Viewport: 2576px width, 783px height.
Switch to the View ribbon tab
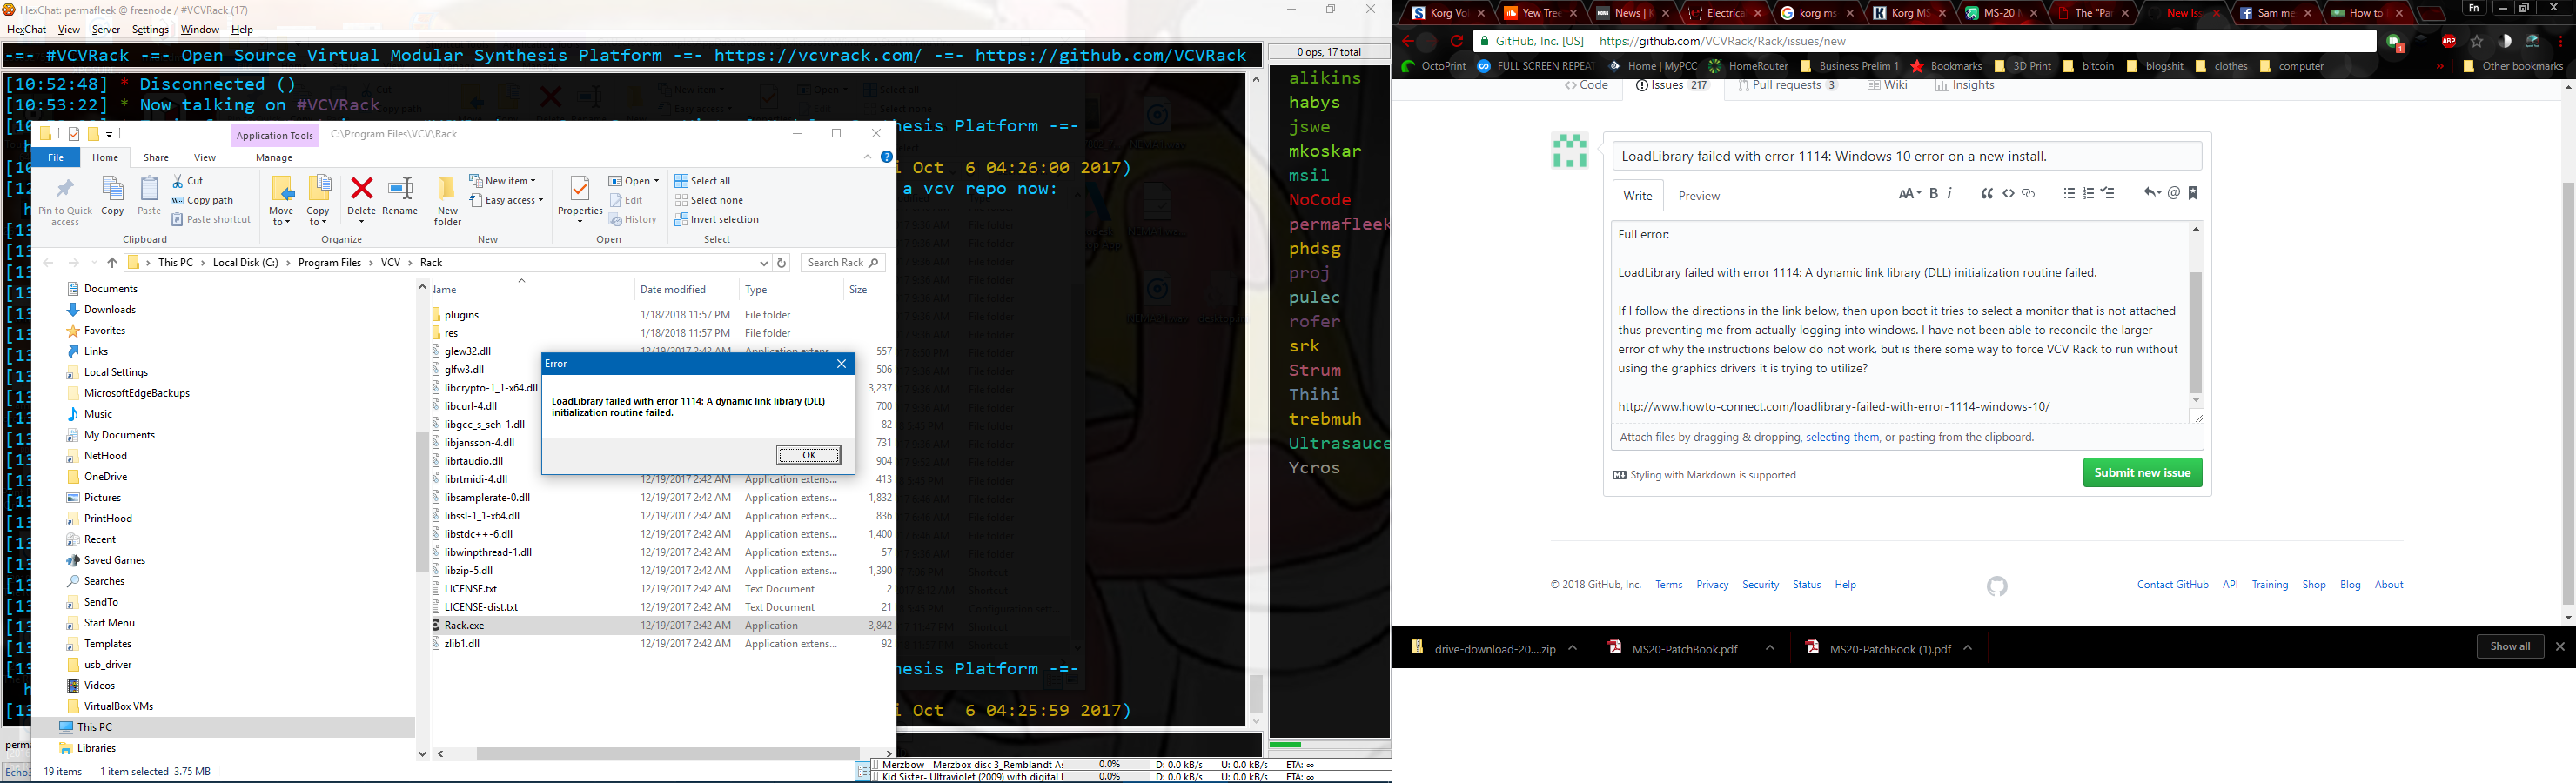205,157
